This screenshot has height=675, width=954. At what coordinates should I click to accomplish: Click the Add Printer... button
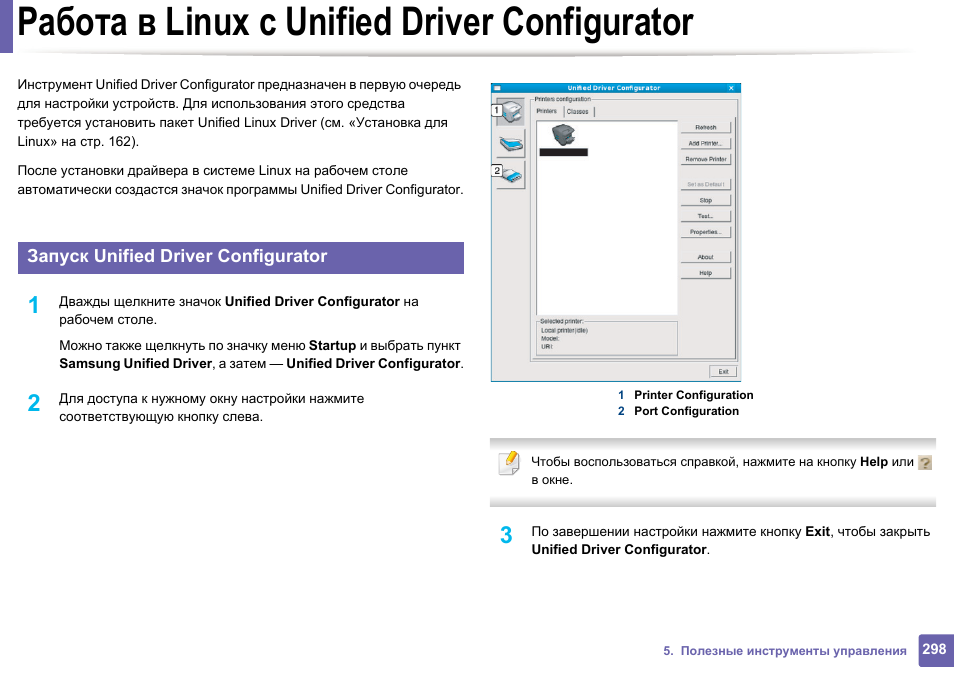click(x=706, y=143)
